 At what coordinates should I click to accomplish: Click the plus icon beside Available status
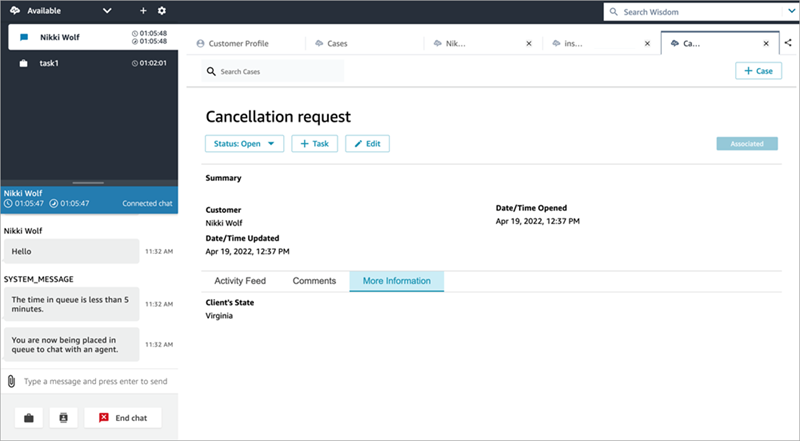[x=143, y=11]
